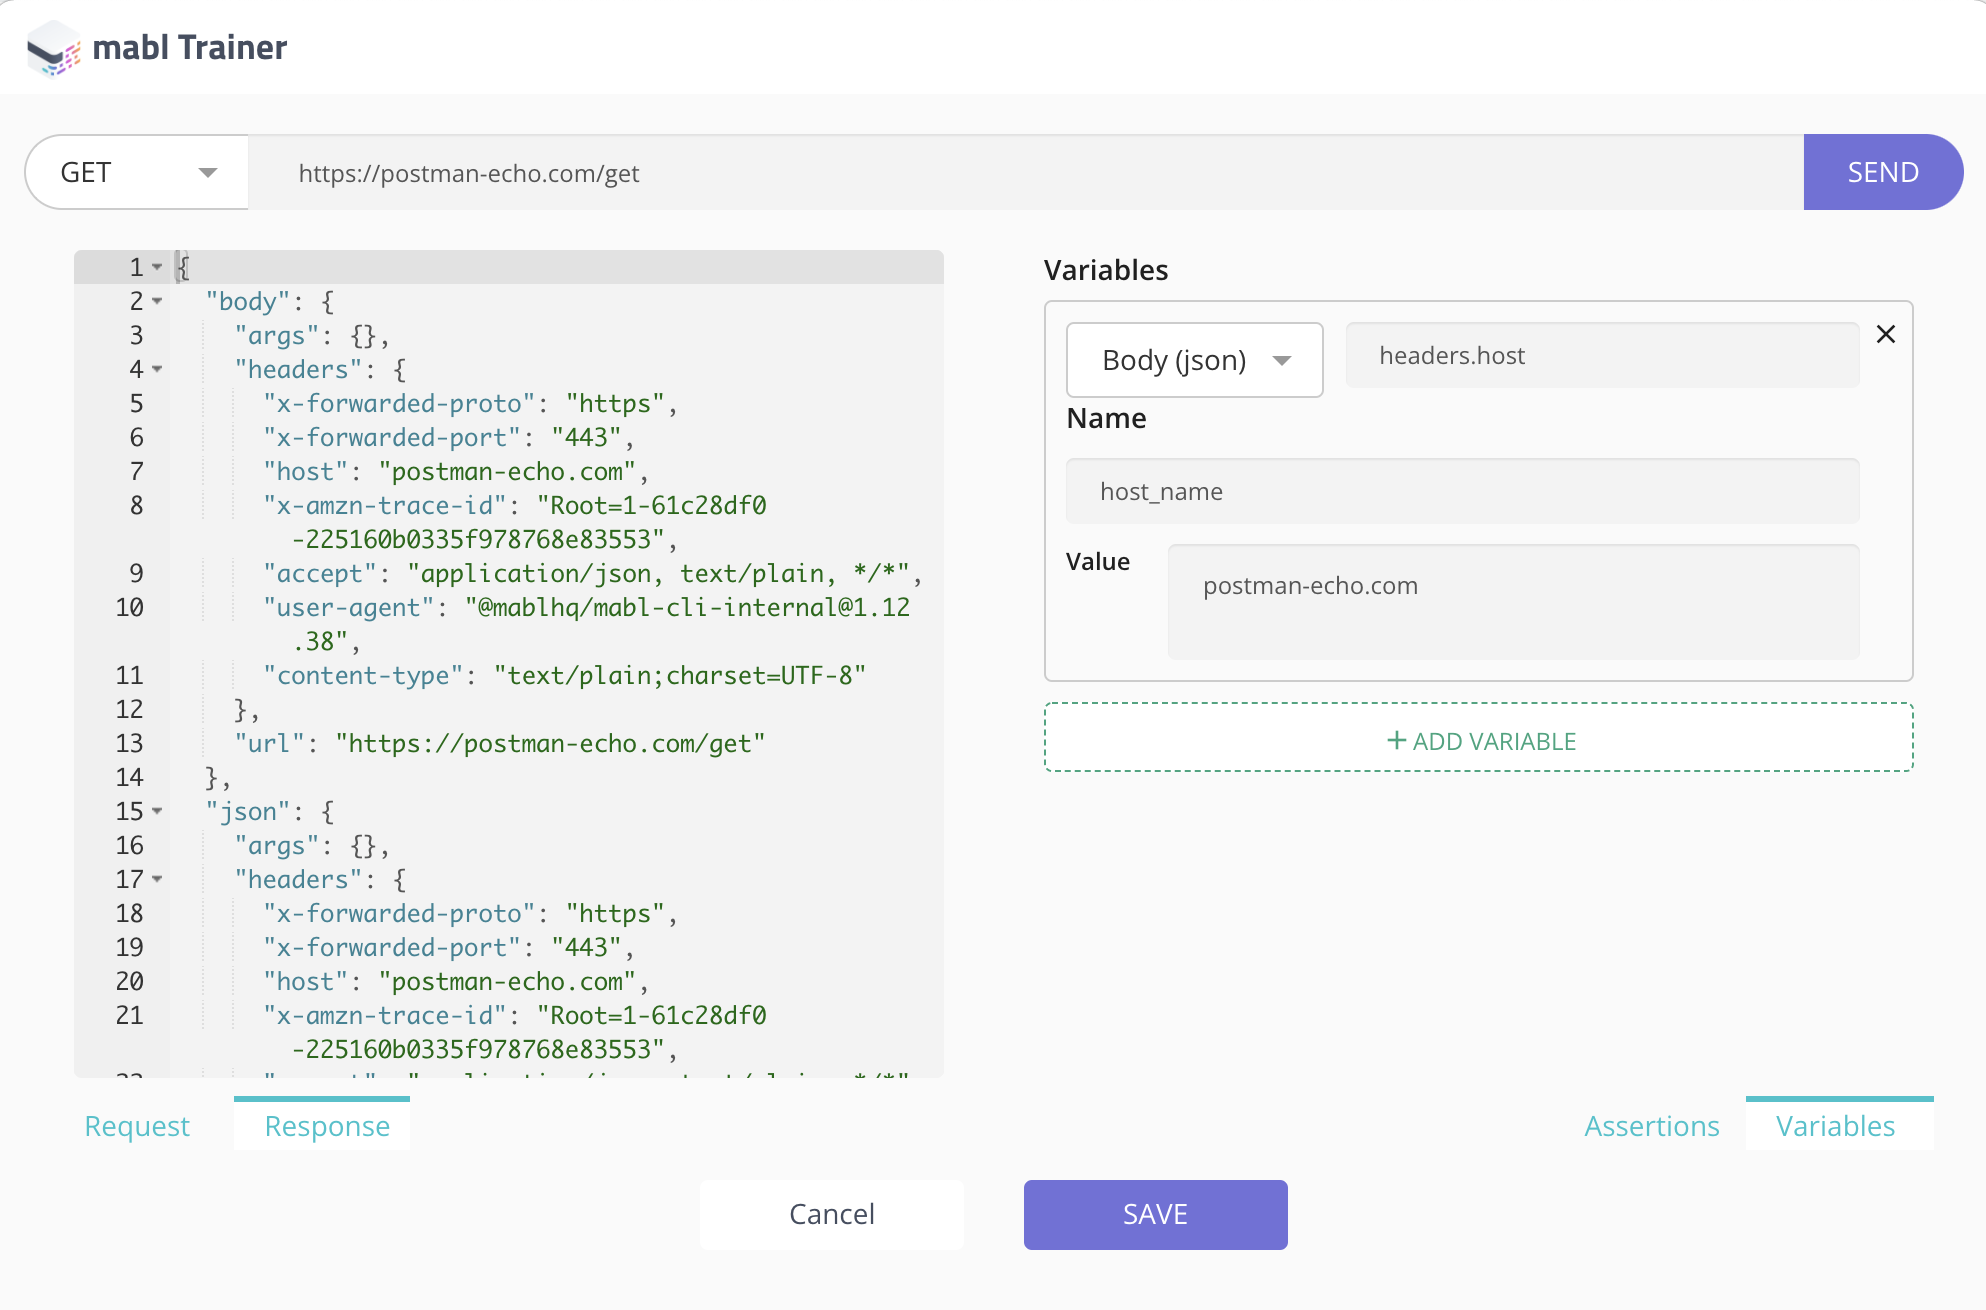Click "args" entry on line 3

pyautogui.click(x=312, y=335)
